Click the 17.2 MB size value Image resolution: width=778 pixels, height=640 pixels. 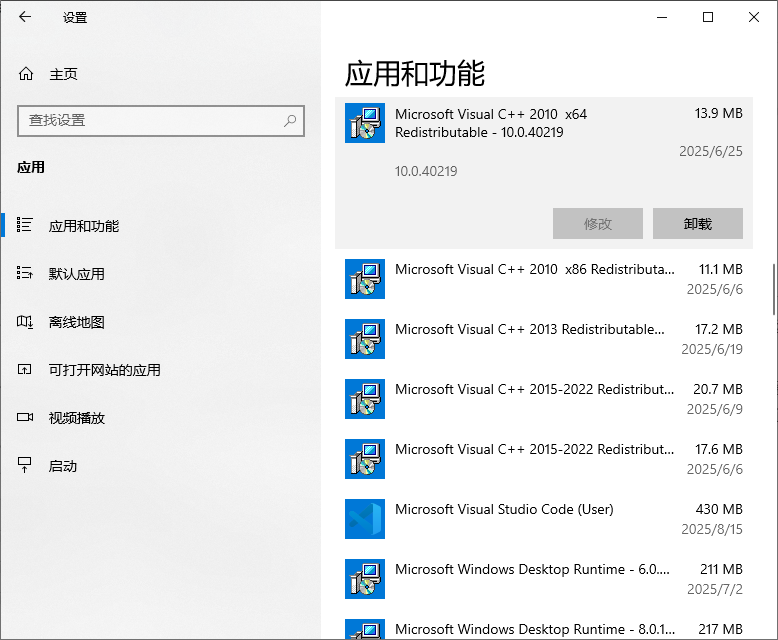tap(718, 329)
